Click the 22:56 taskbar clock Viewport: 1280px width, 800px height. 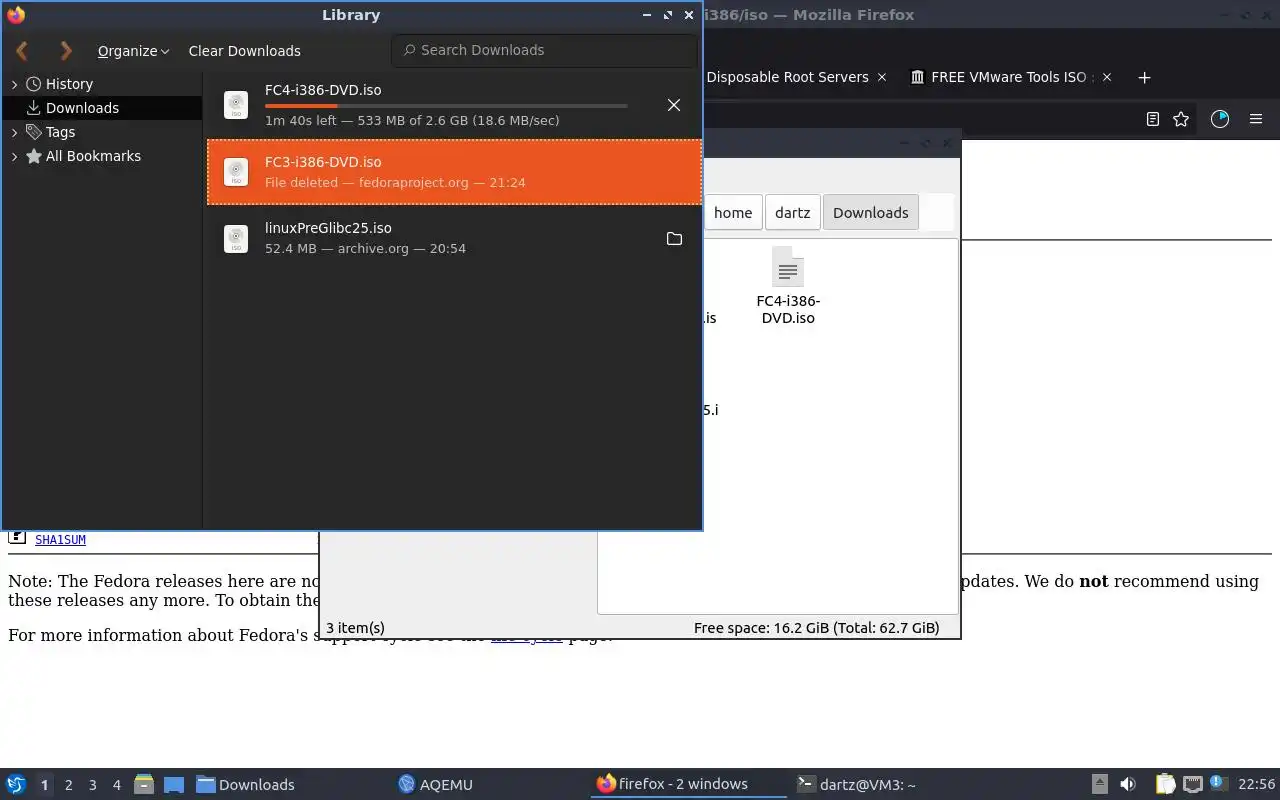[1256, 785]
